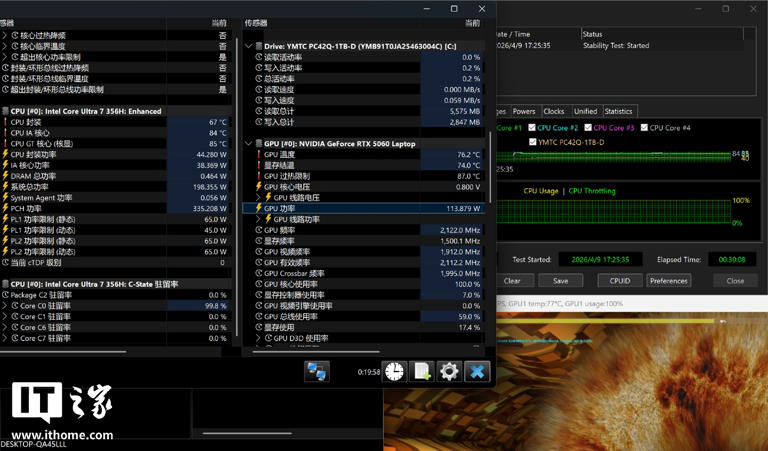This screenshot has height=451, width=768.
Task: Click the lightning icon beside GPU 功率
Action: coord(259,209)
